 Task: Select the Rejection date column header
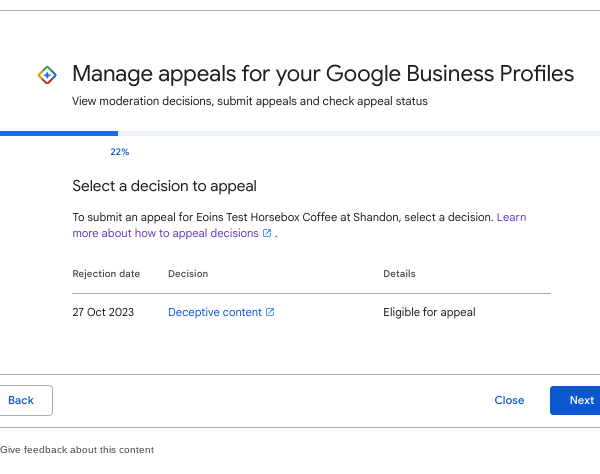point(106,273)
